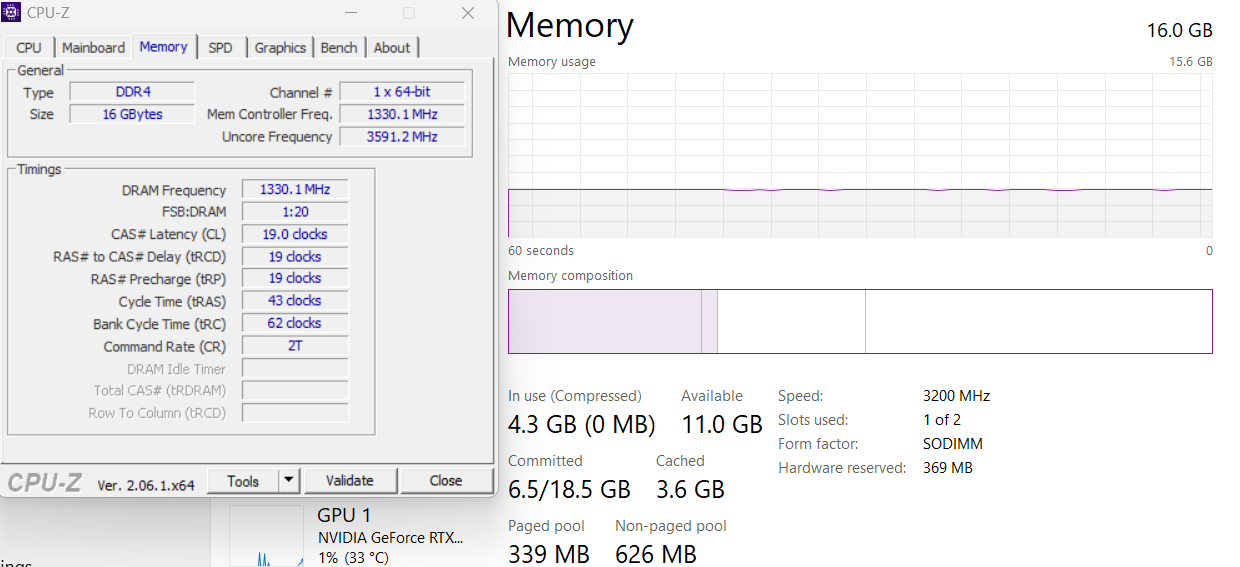Screen dimensions: 1240x567
Task: Click the DRAM Frequency value field
Action: coord(295,189)
